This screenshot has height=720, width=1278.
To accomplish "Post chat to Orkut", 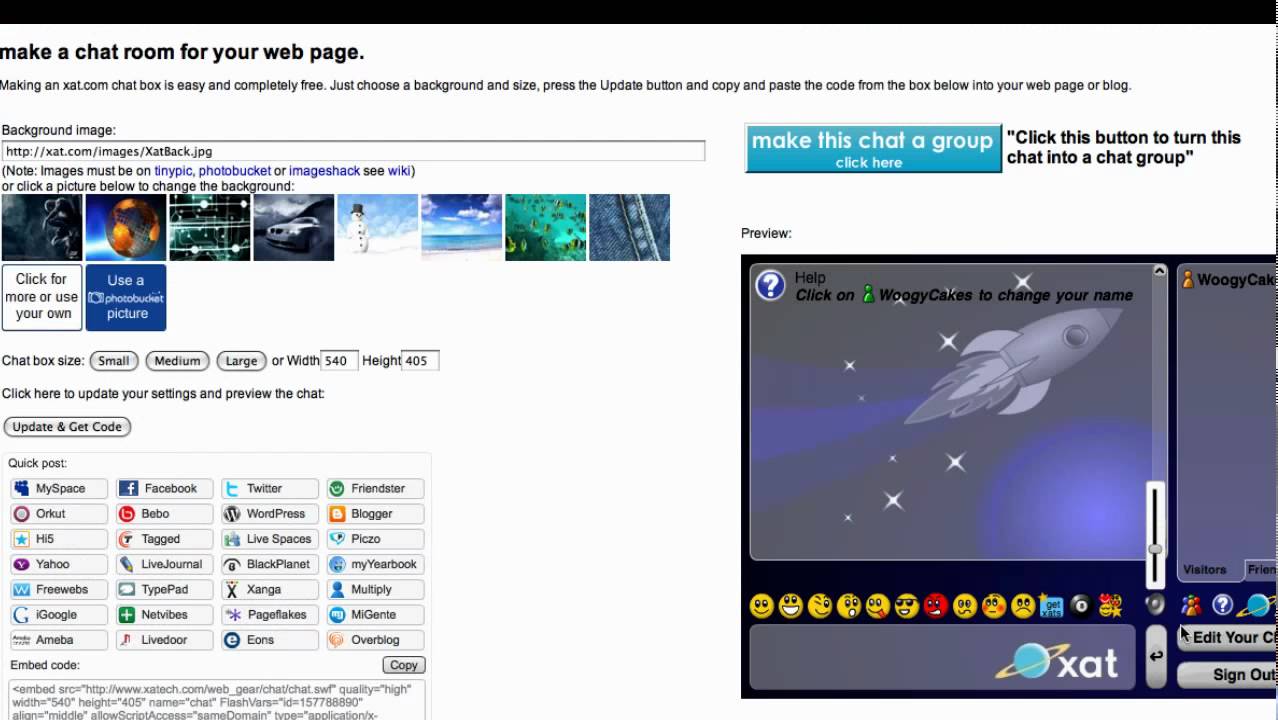I will click(59, 514).
